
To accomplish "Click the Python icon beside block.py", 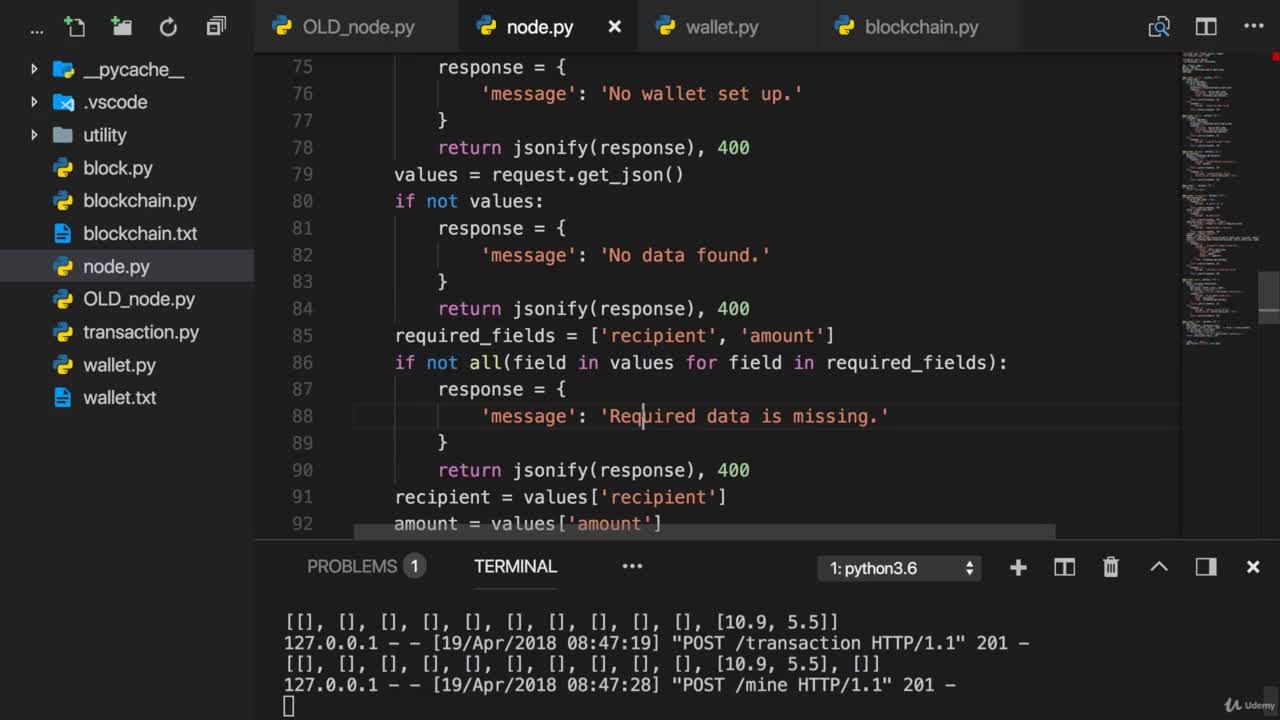I will click(63, 168).
